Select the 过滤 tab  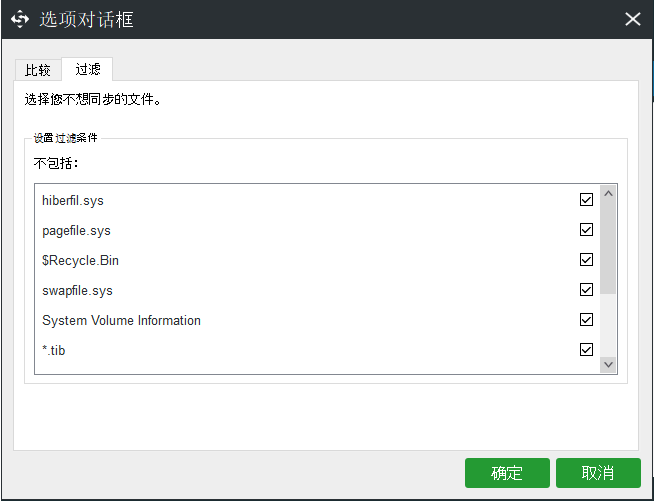point(87,69)
